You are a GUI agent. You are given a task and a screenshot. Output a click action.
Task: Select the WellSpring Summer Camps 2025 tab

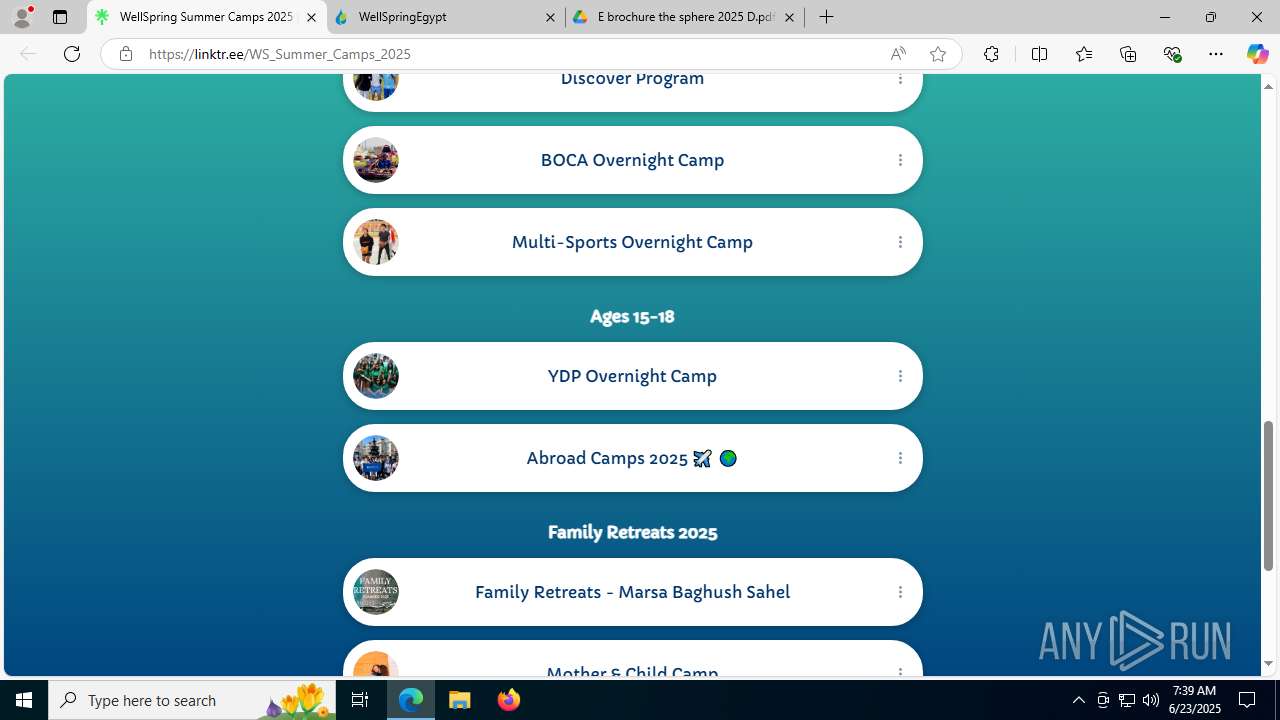click(206, 17)
